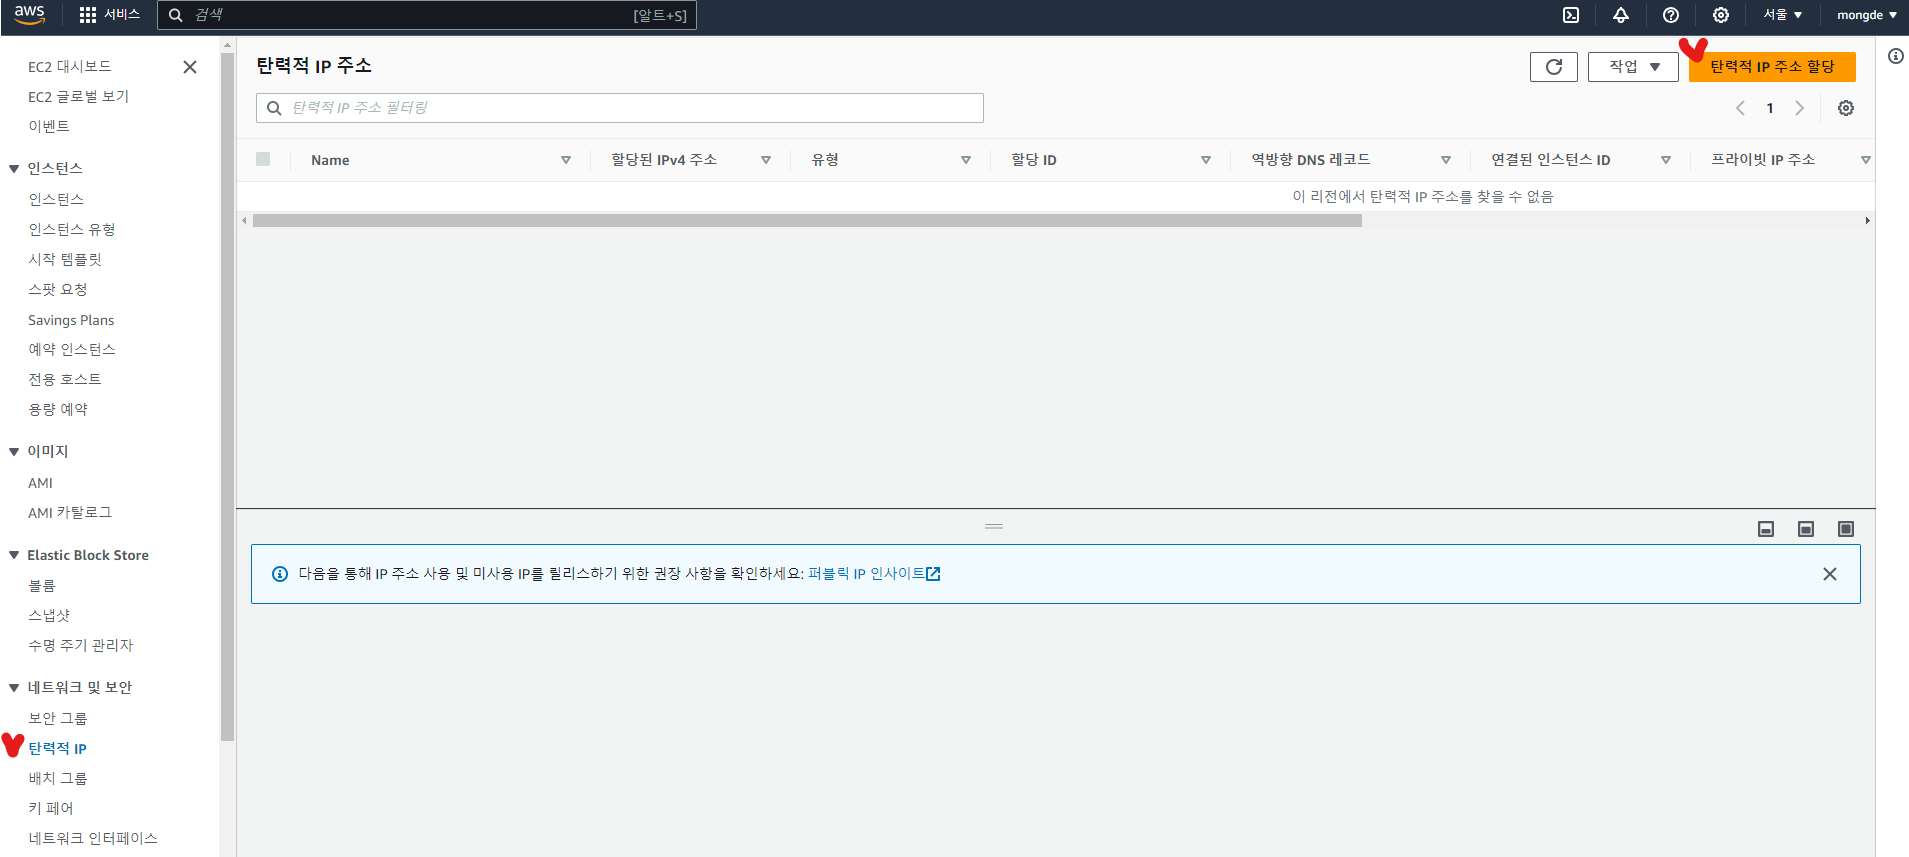Open the services grid menu

pyautogui.click(x=88, y=15)
